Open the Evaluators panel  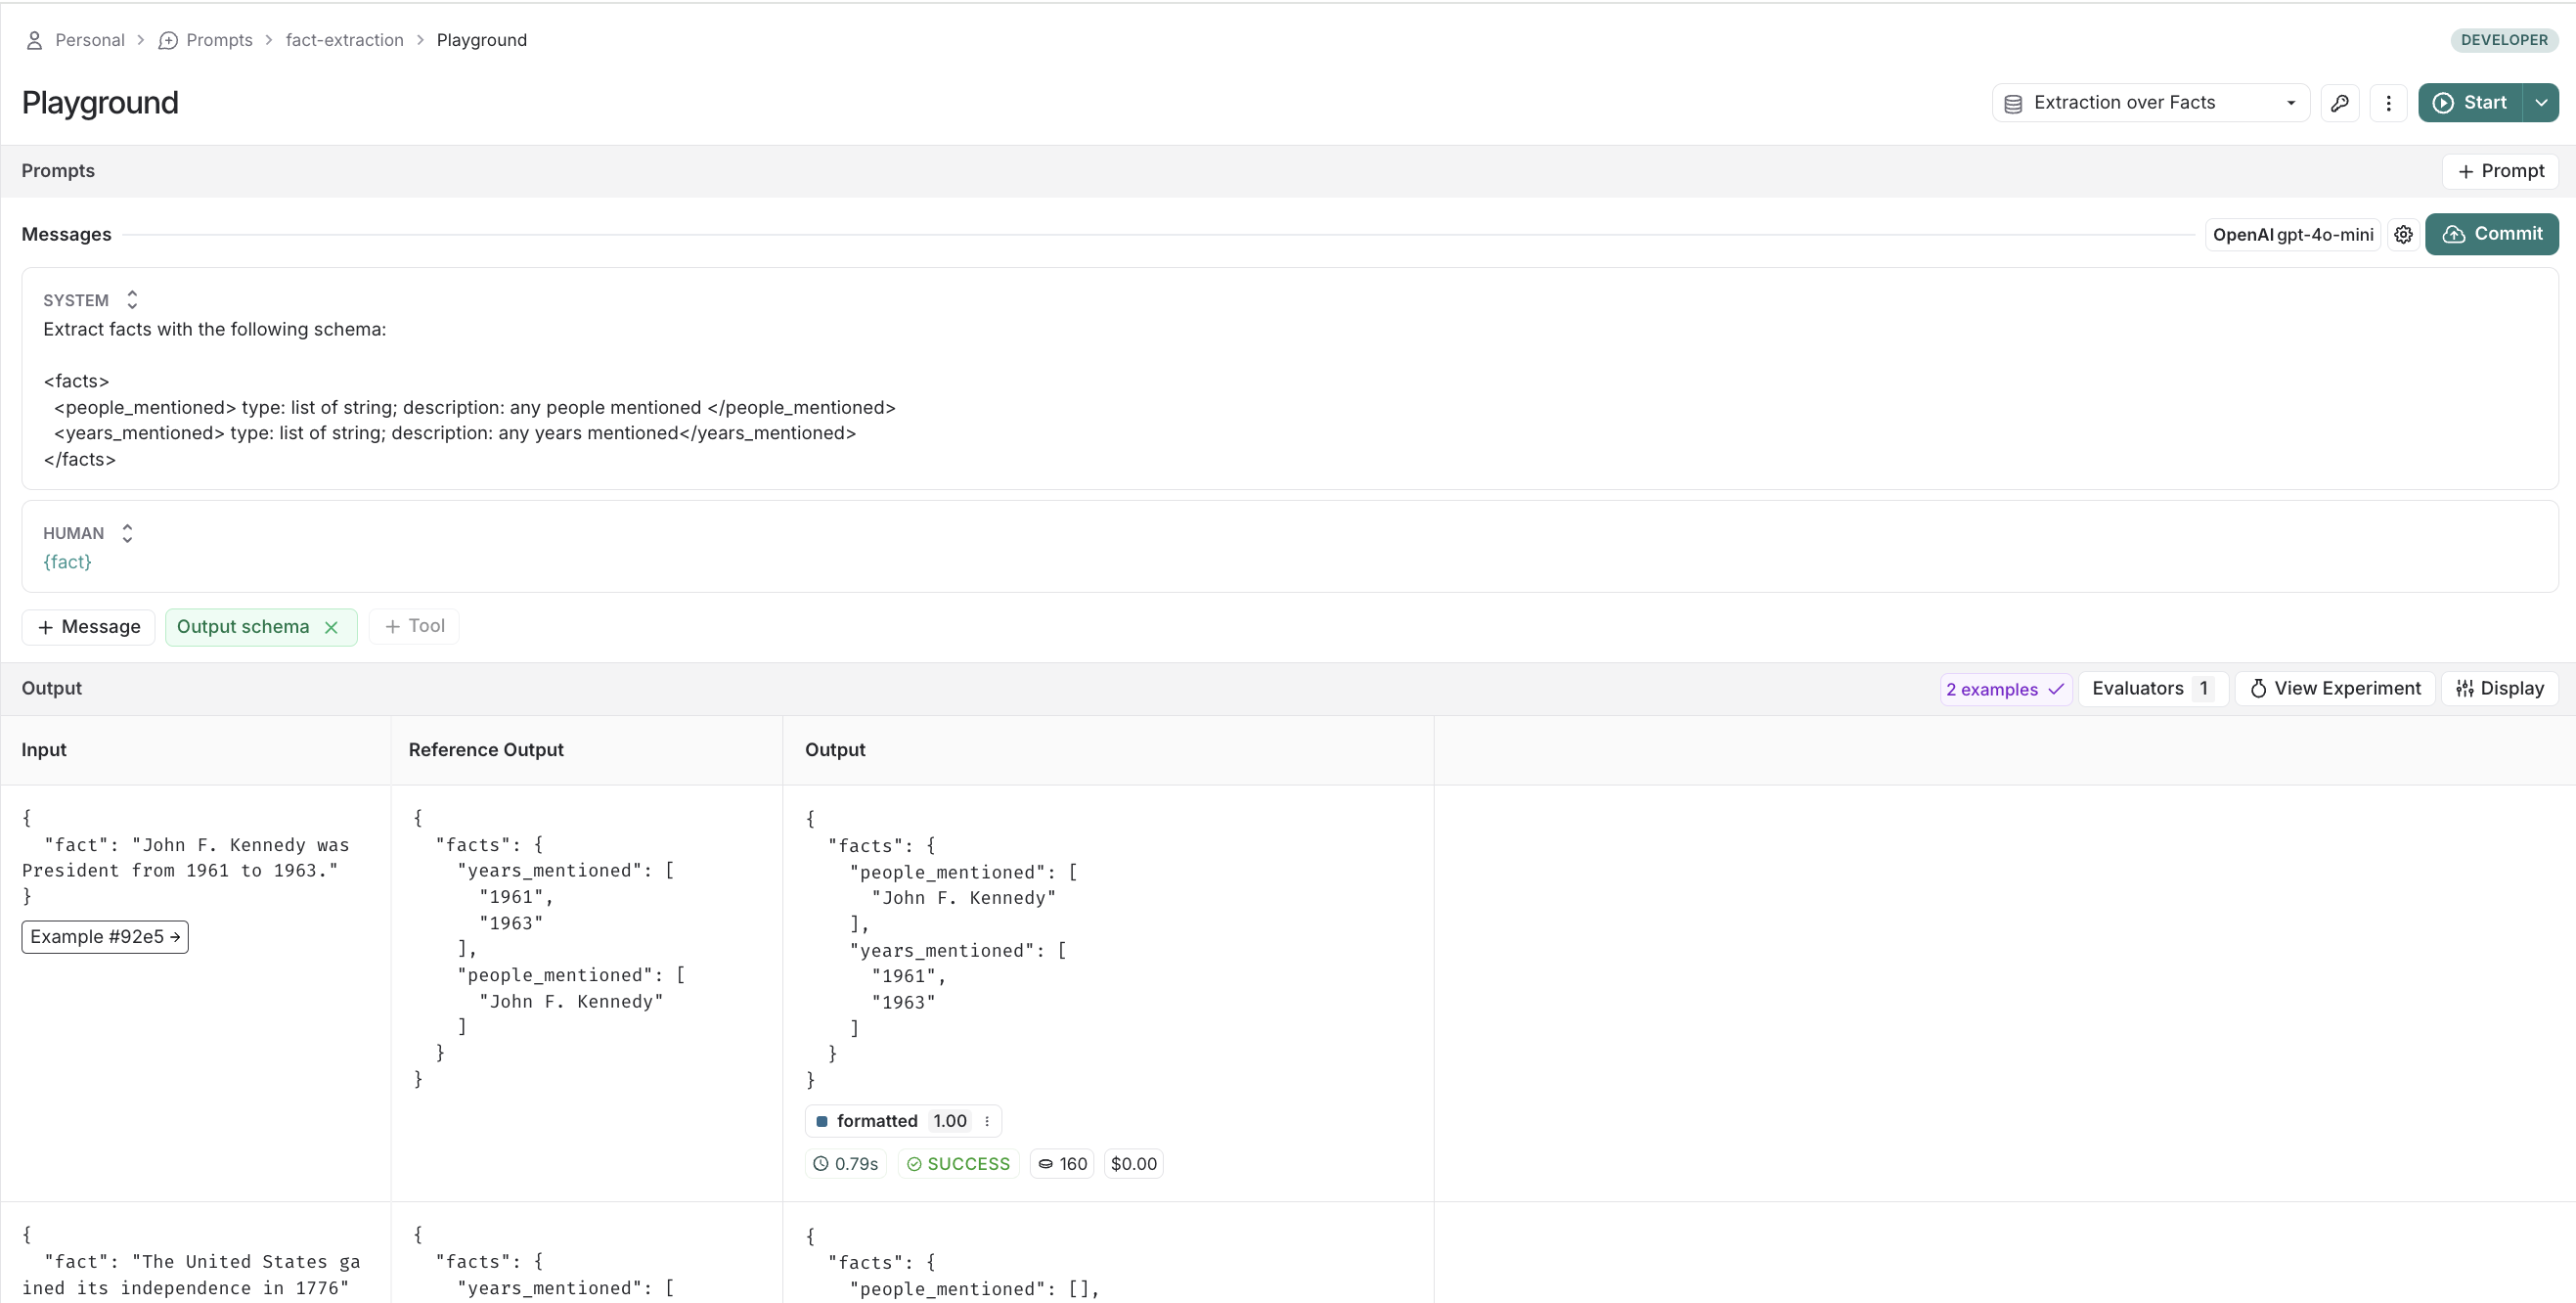point(2152,688)
